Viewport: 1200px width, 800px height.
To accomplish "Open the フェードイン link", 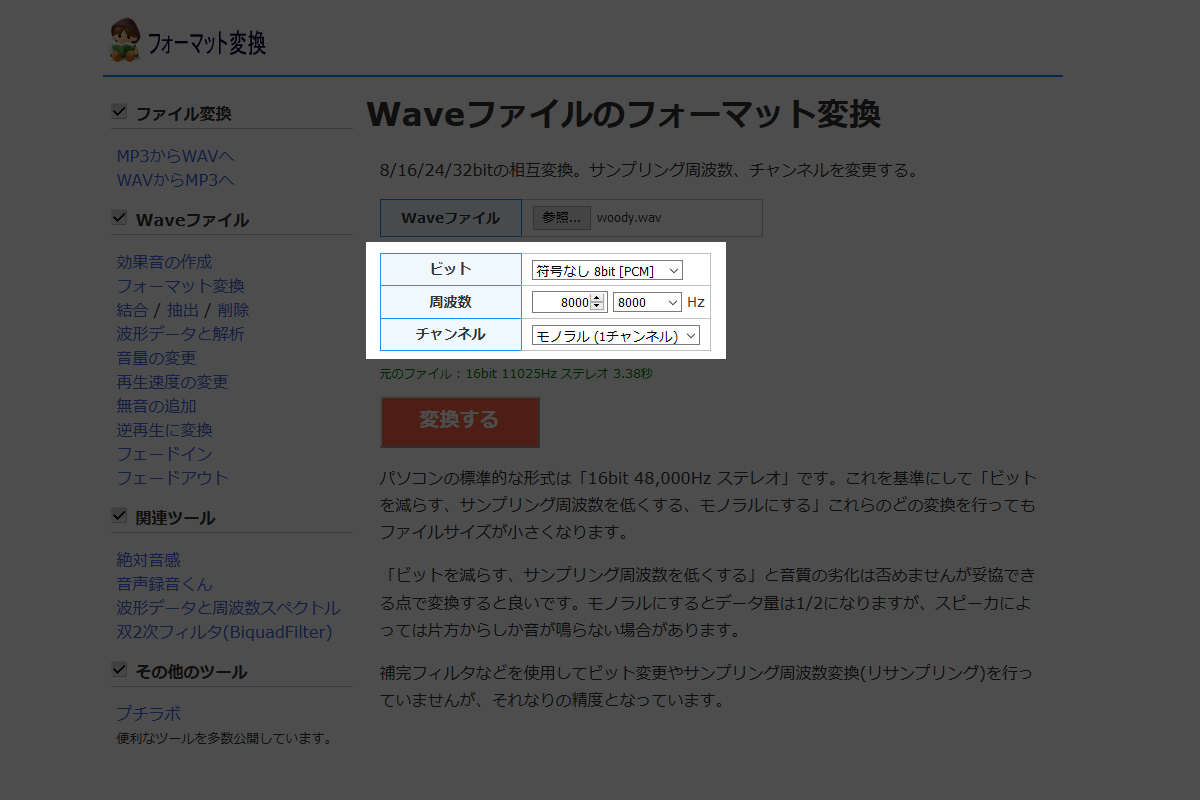I will (x=164, y=454).
